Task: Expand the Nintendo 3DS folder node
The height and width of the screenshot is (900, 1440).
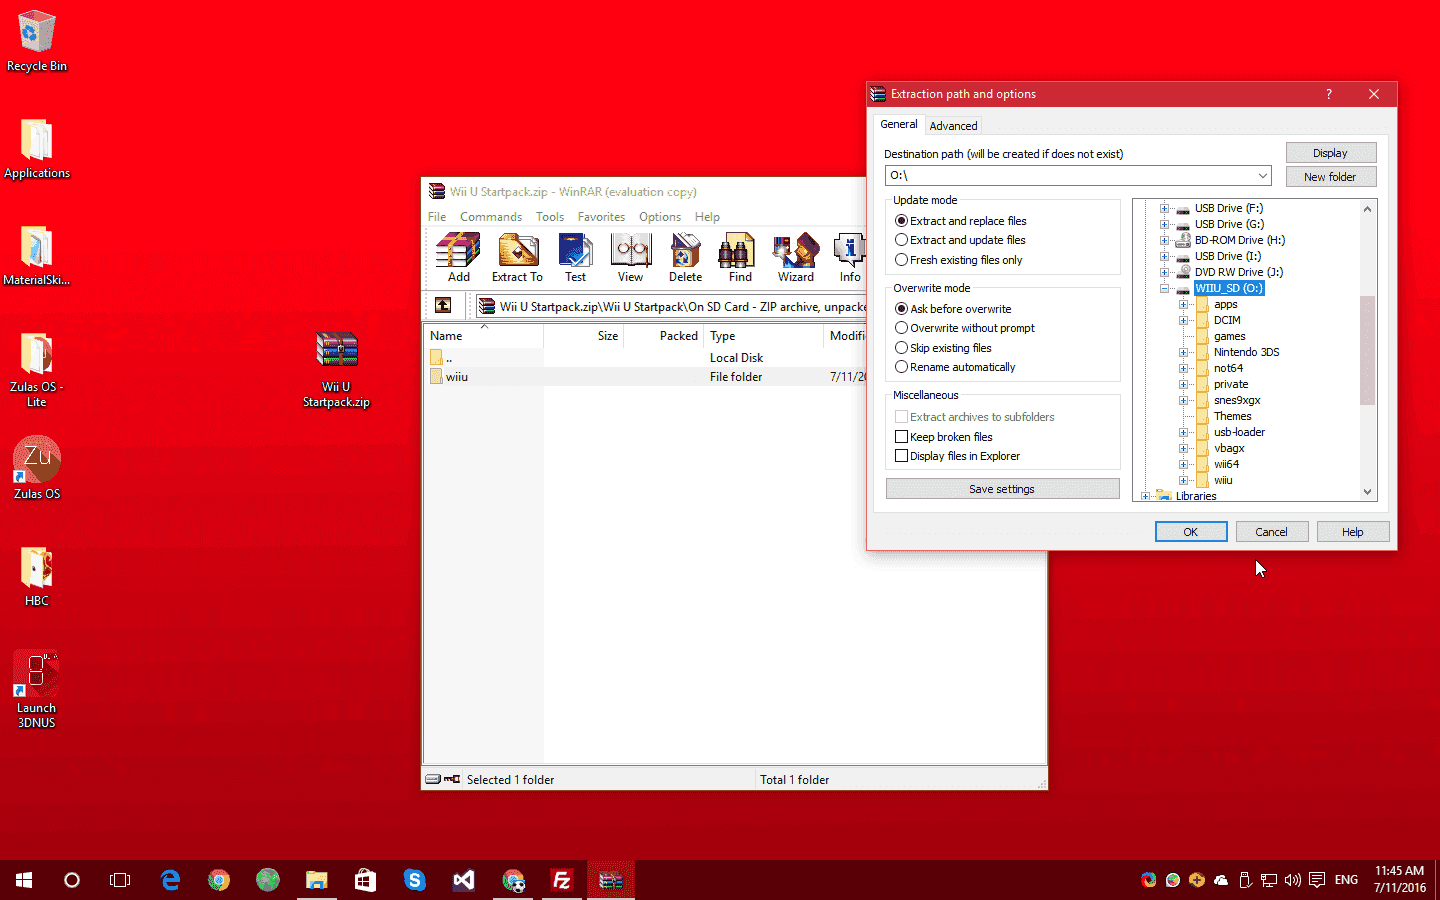Action: point(1183,352)
